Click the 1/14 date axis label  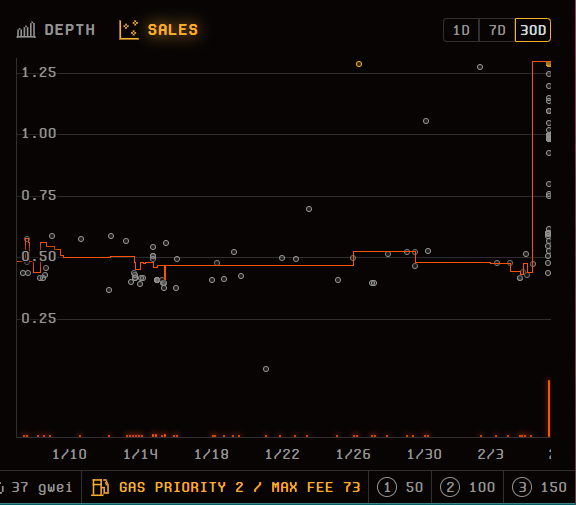(140, 454)
